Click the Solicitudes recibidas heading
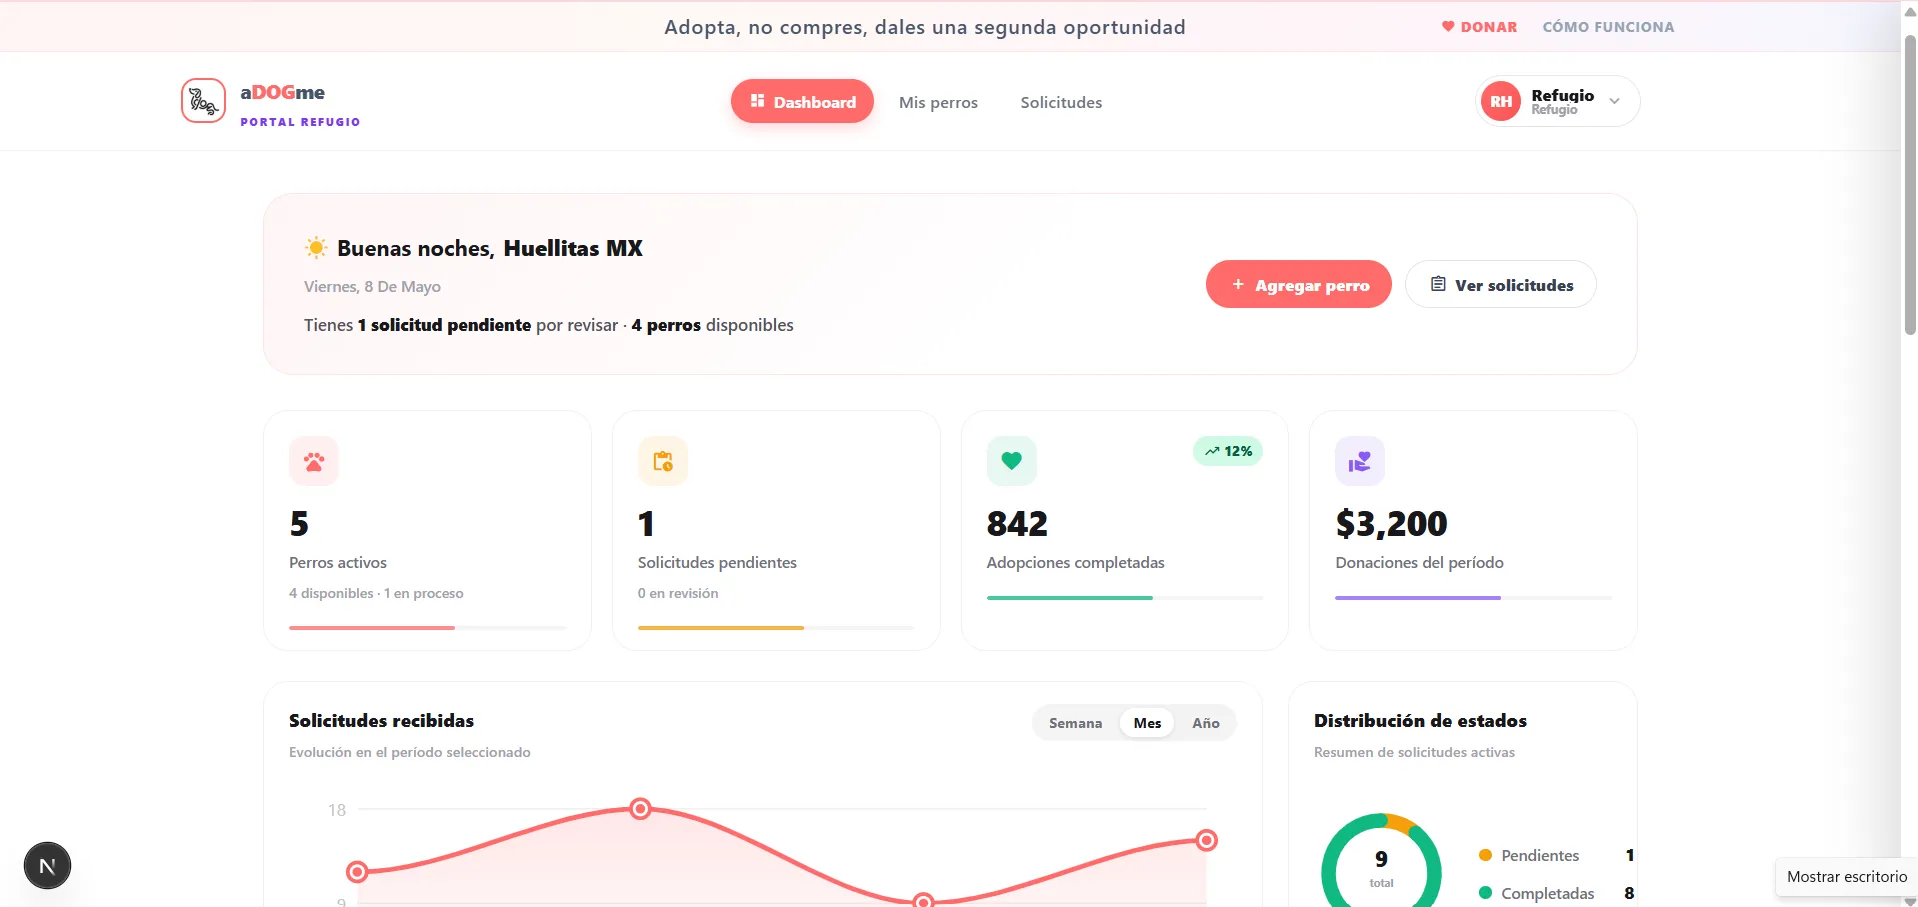1918x907 pixels. click(381, 720)
